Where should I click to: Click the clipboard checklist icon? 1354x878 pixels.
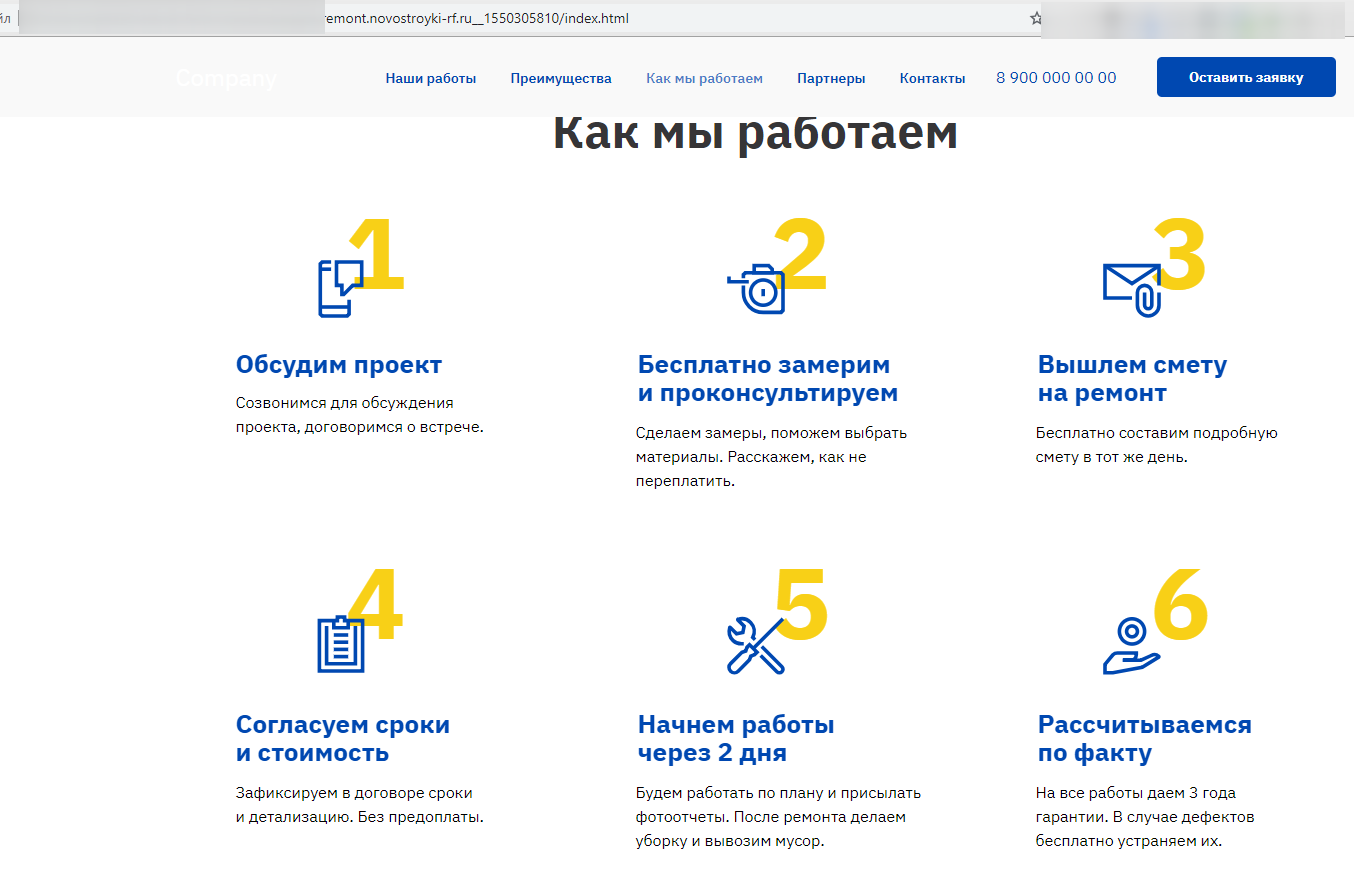[x=340, y=645]
